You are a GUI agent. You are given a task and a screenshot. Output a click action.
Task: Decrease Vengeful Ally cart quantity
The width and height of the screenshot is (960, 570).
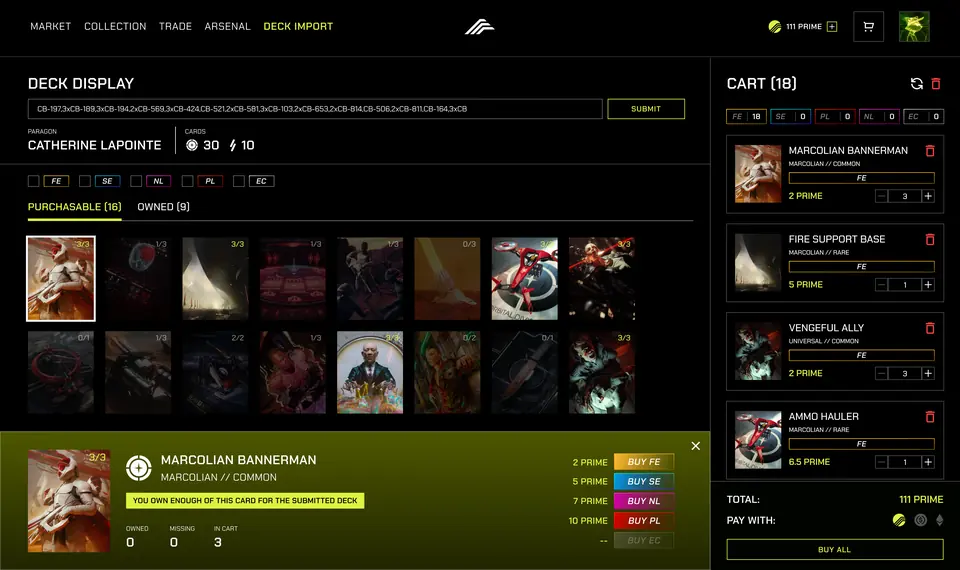pos(881,373)
